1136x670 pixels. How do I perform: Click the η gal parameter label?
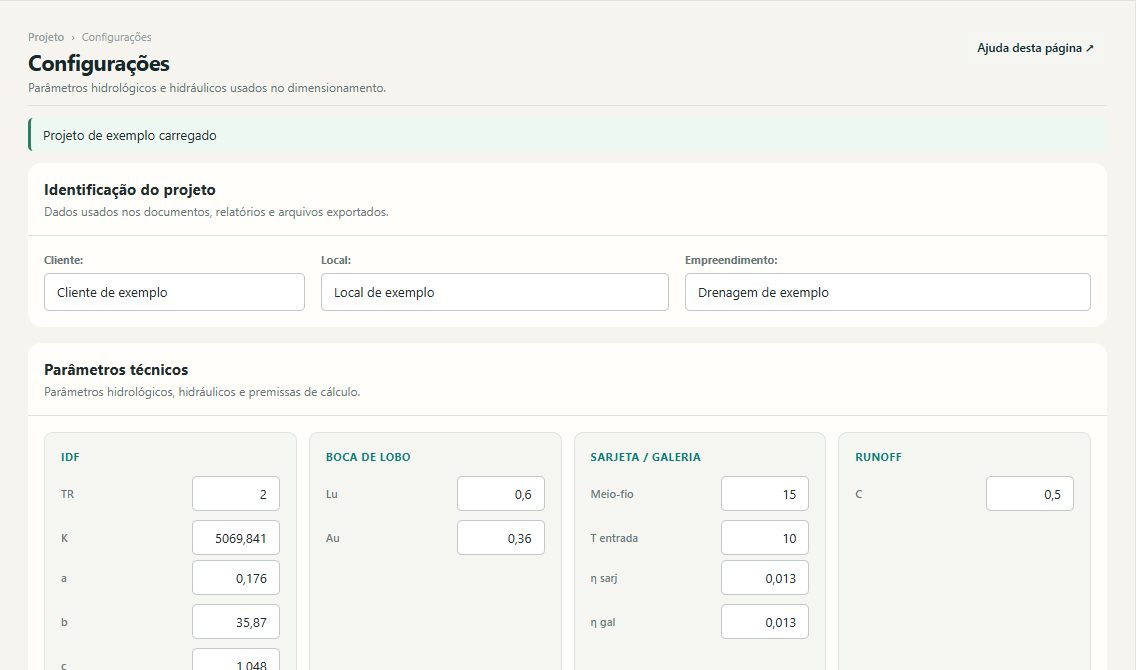(603, 622)
